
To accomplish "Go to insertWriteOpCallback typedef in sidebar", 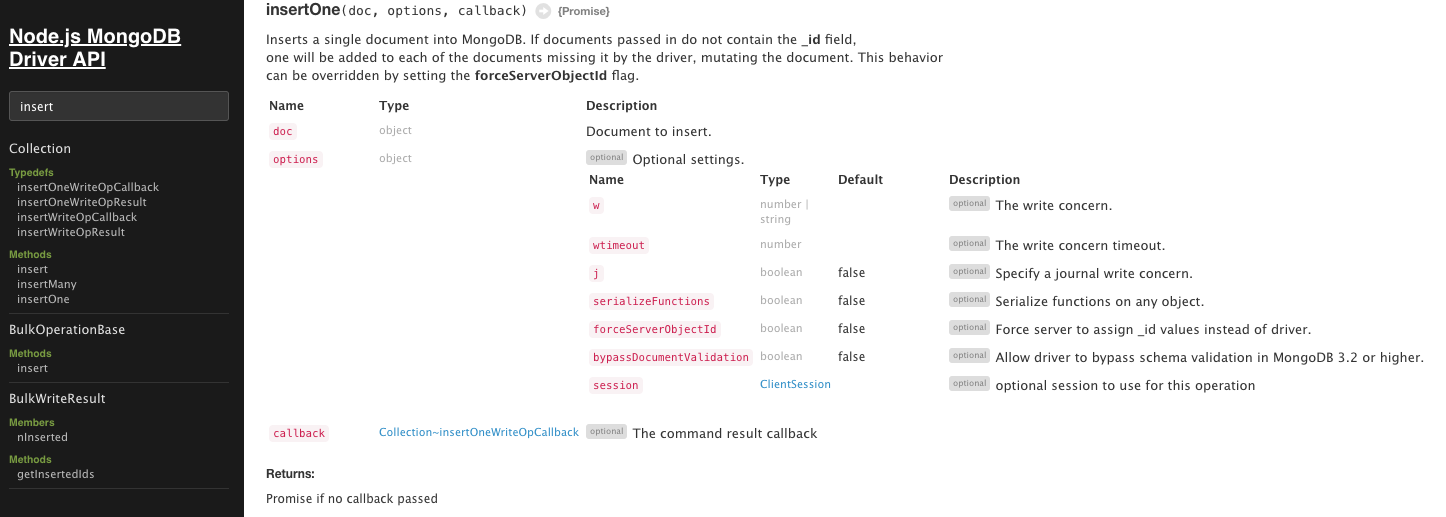I will click(x=77, y=217).
